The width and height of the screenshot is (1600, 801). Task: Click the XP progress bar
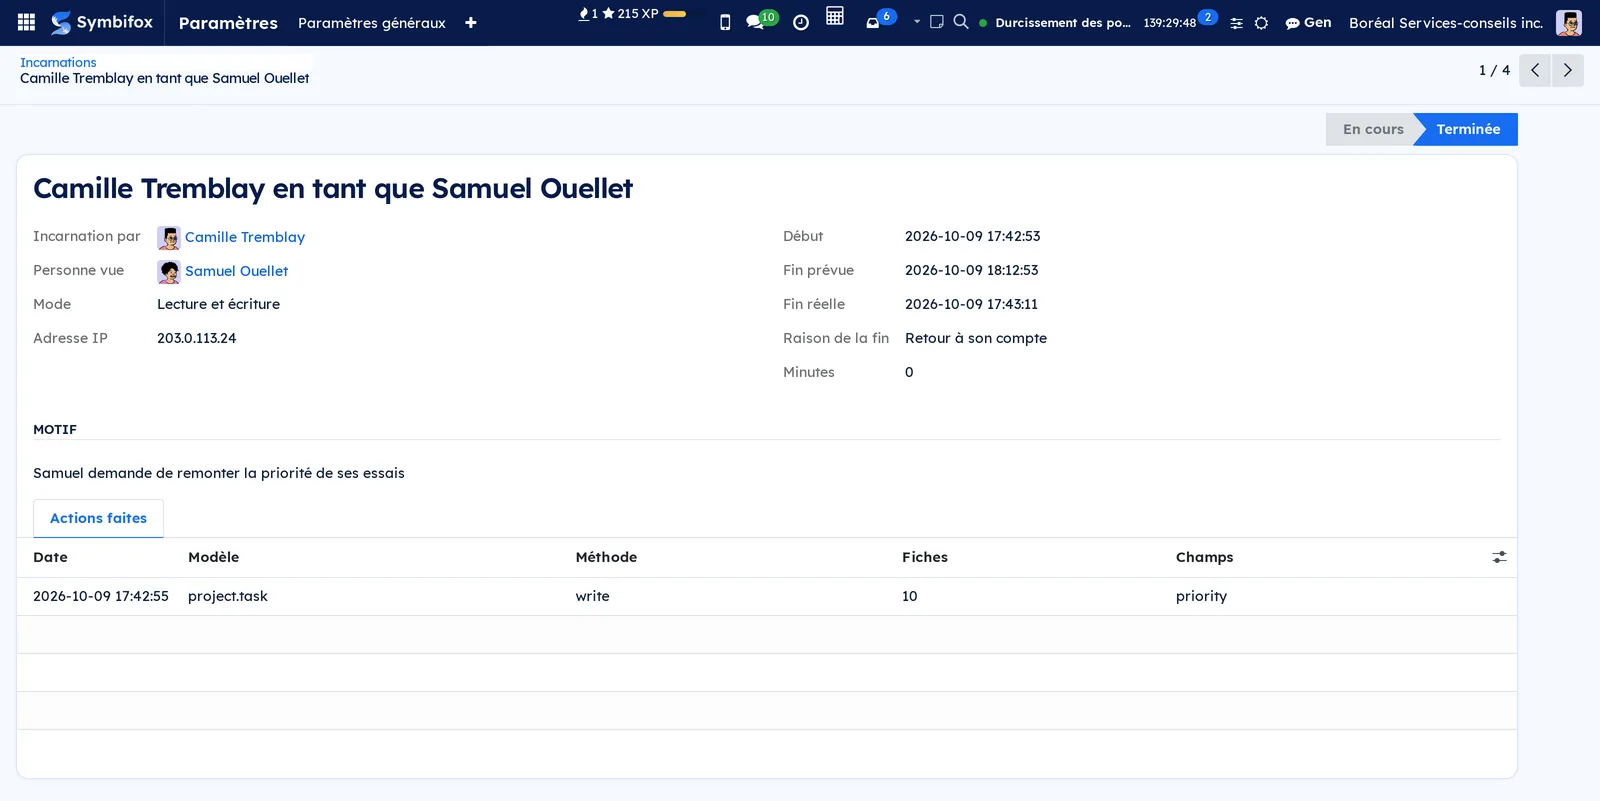click(x=675, y=14)
